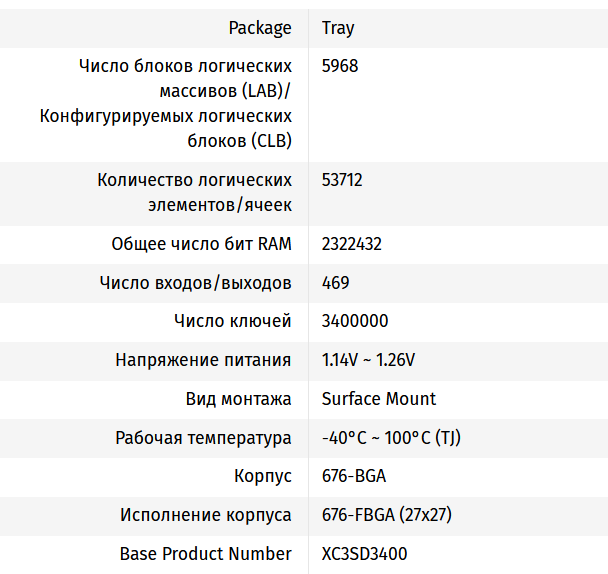Click the Package label cell
This screenshot has height=574, width=608.
[x=260, y=28]
